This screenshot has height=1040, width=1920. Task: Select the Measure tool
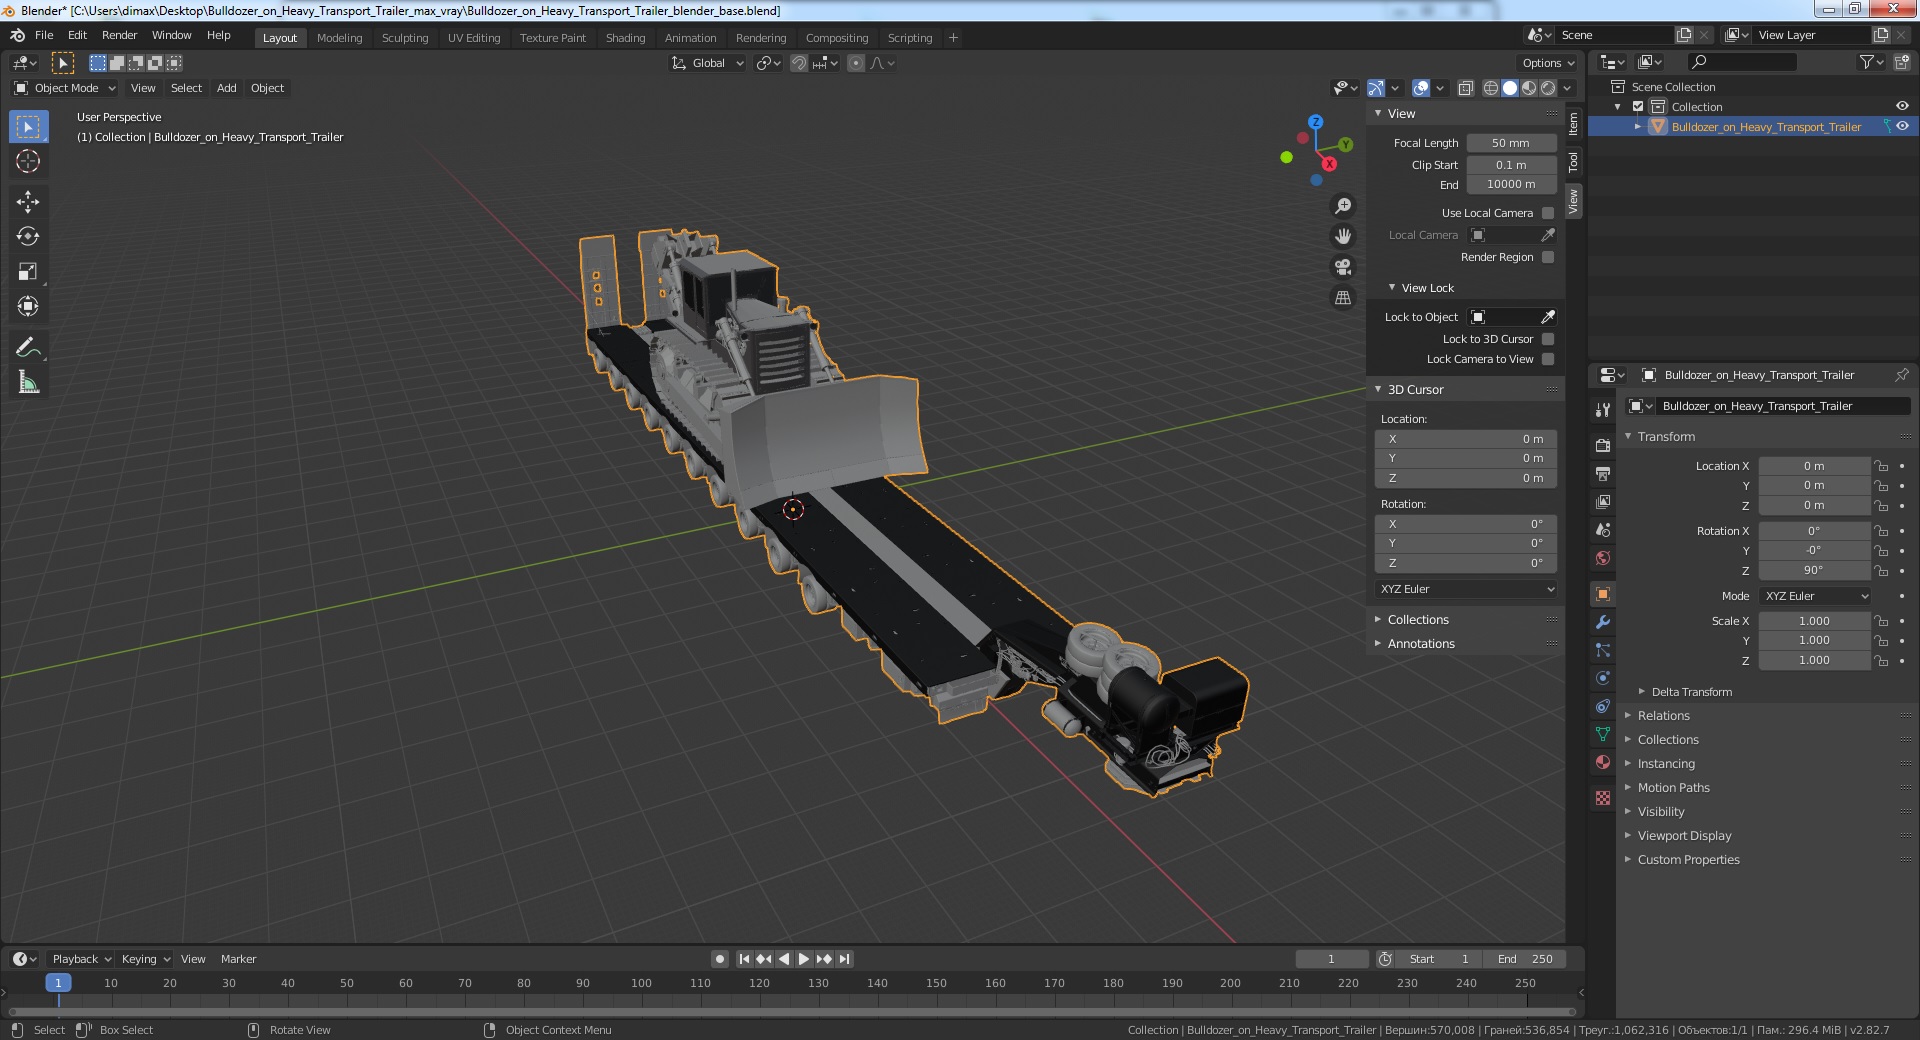click(x=28, y=383)
